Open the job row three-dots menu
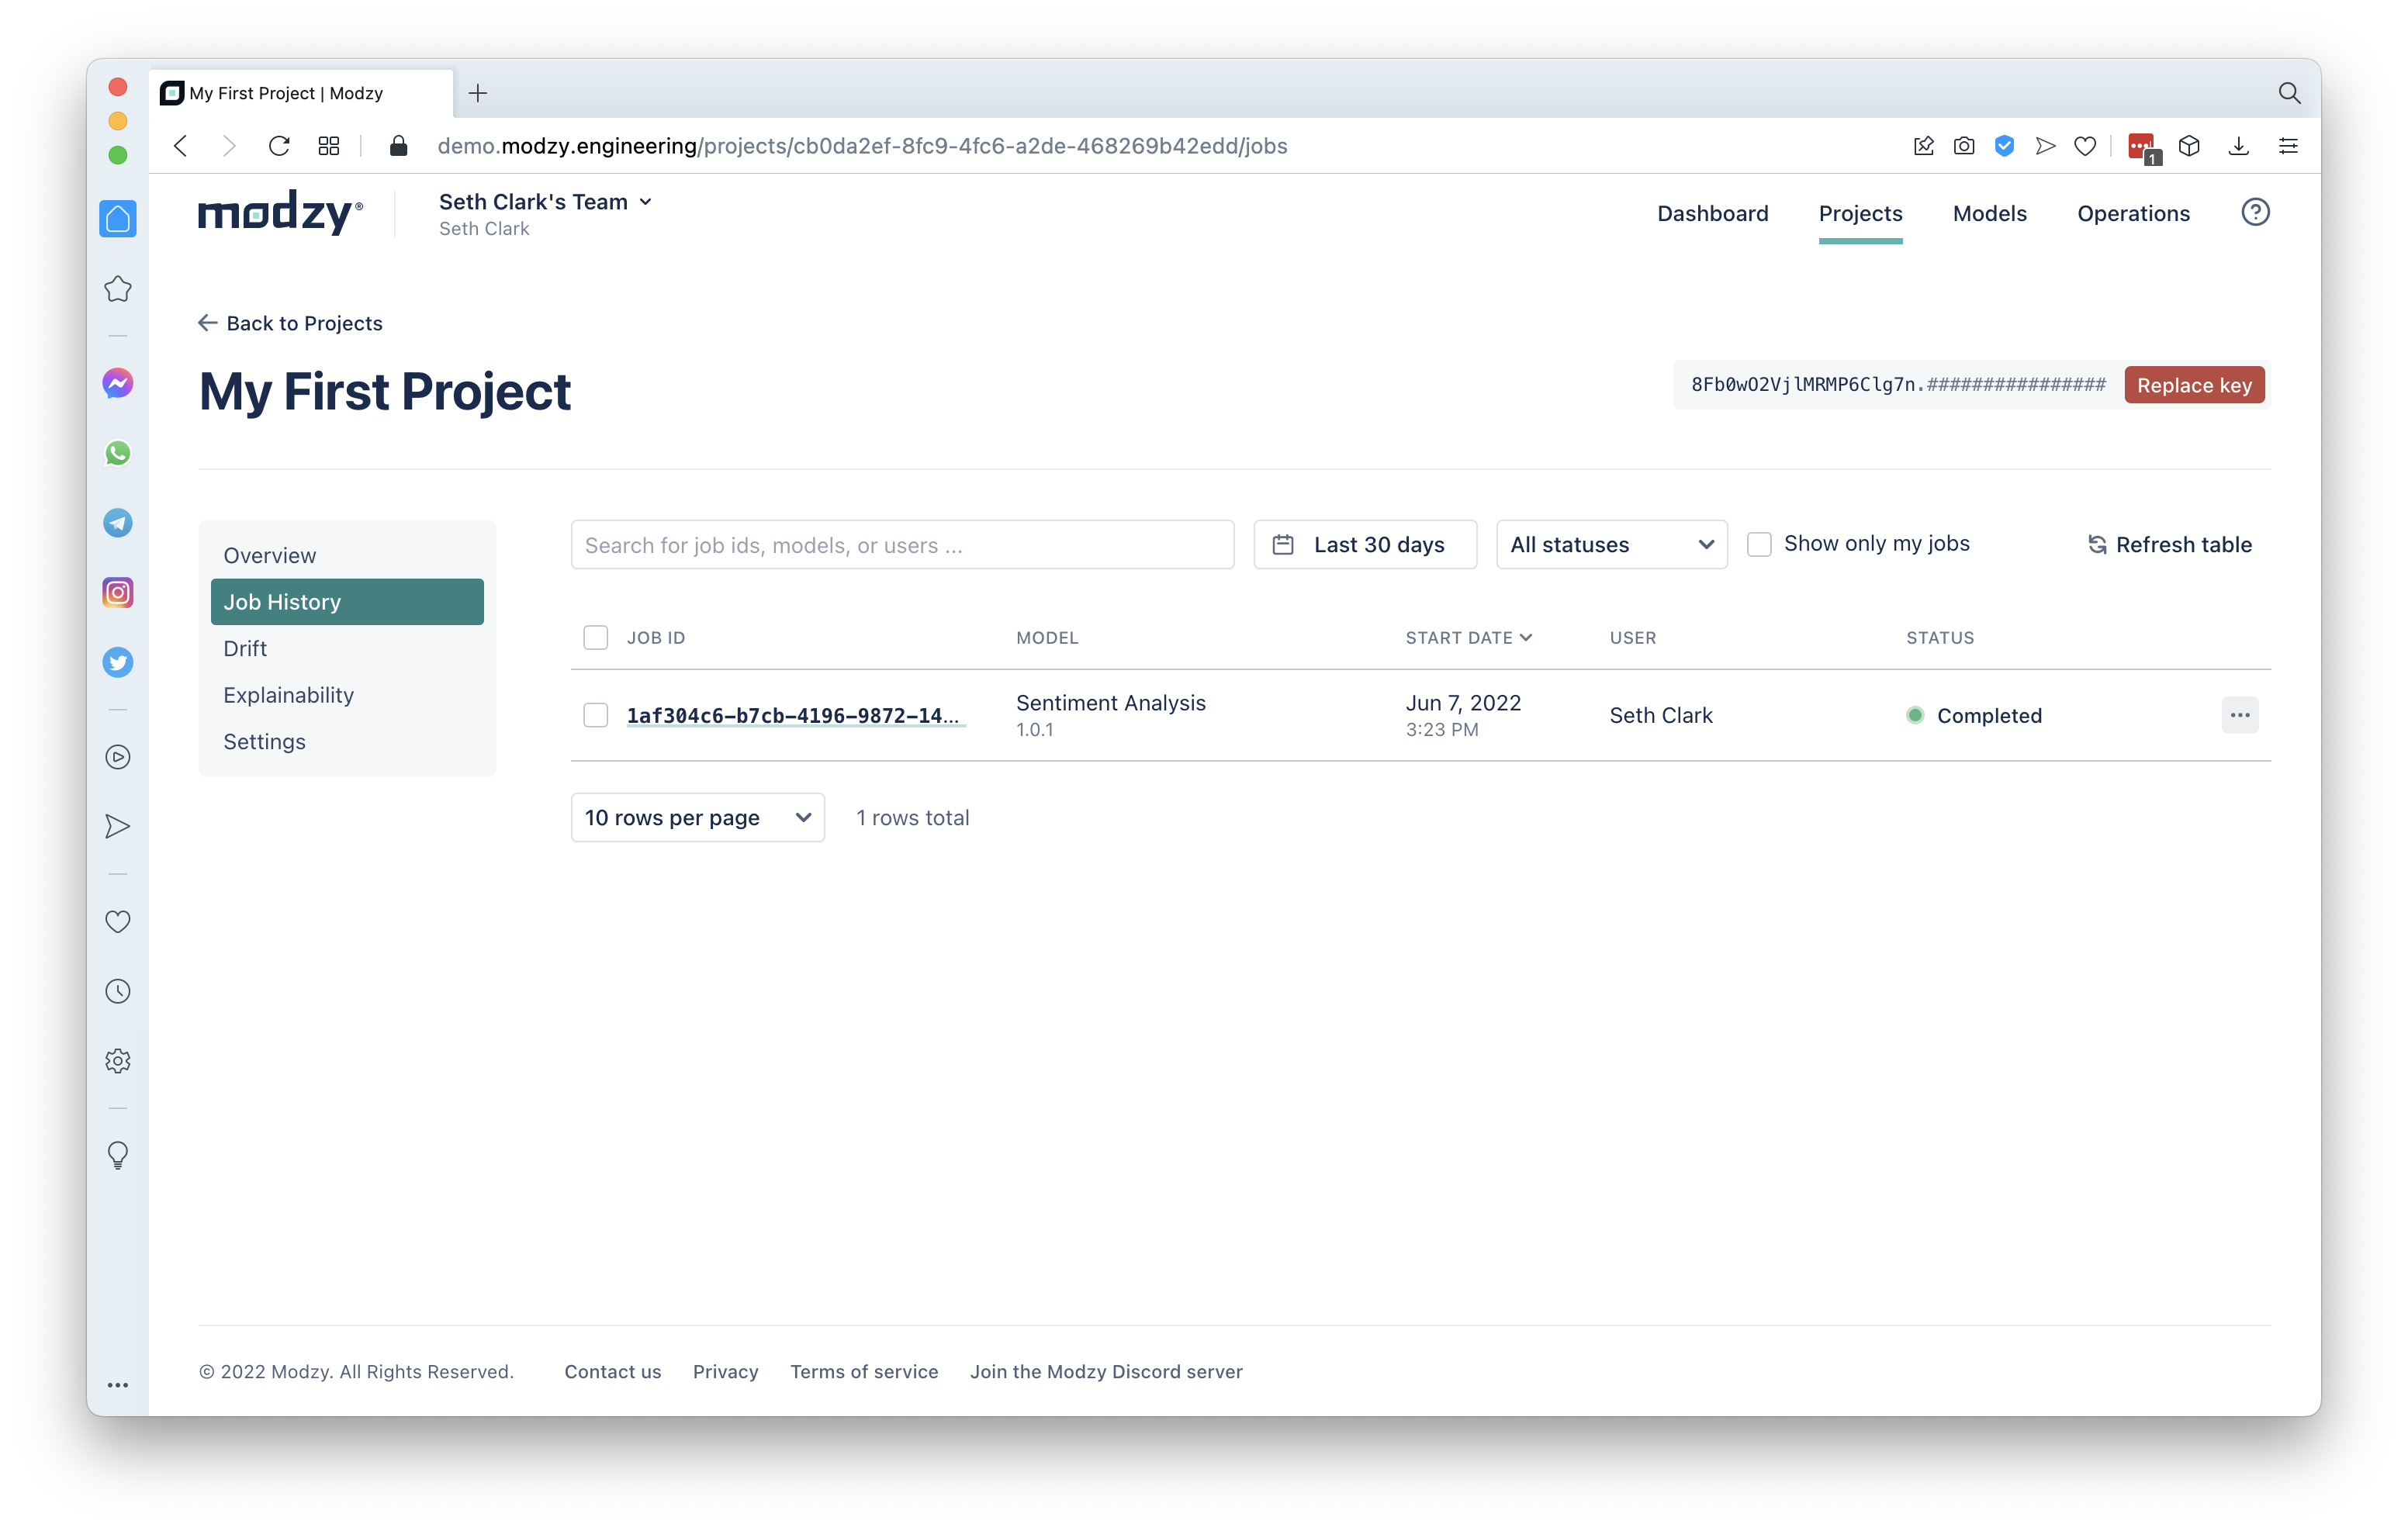This screenshot has height=1531, width=2408. coord(2239,715)
